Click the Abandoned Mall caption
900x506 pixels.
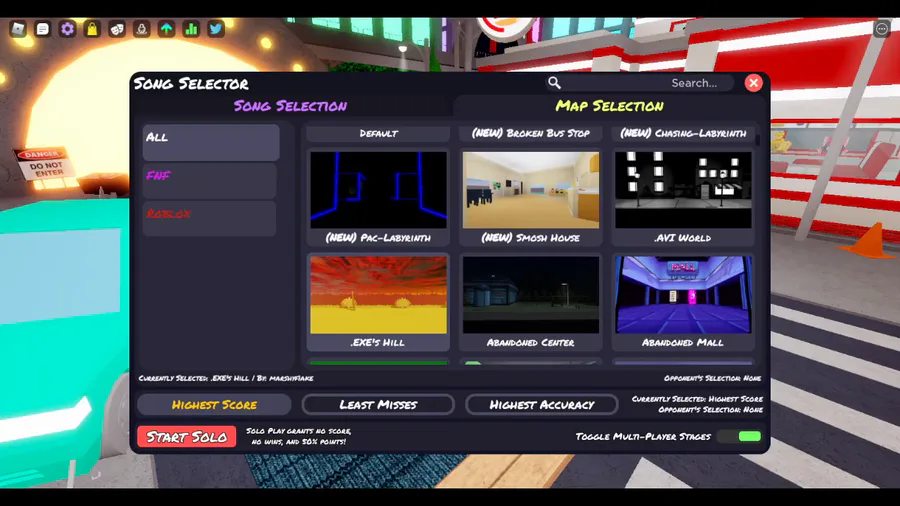[682, 342]
